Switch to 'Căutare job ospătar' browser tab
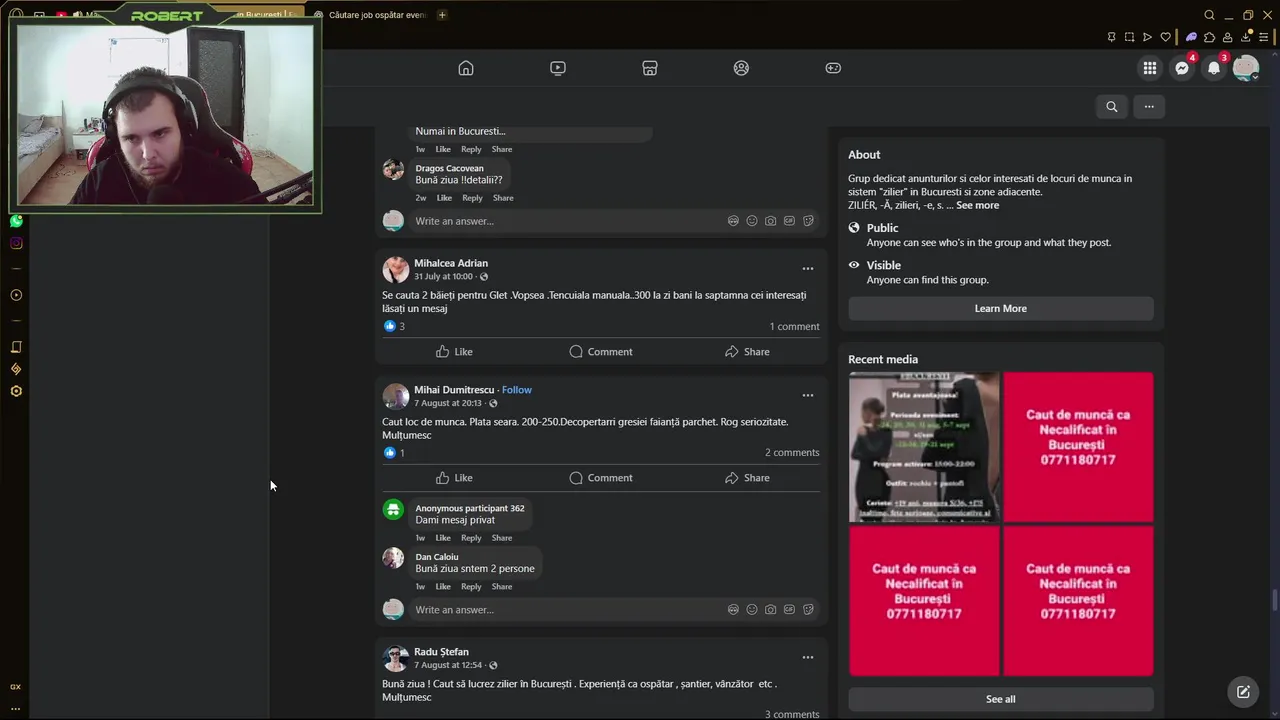This screenshot has height=720, width=1280. (x=371, y=15)
